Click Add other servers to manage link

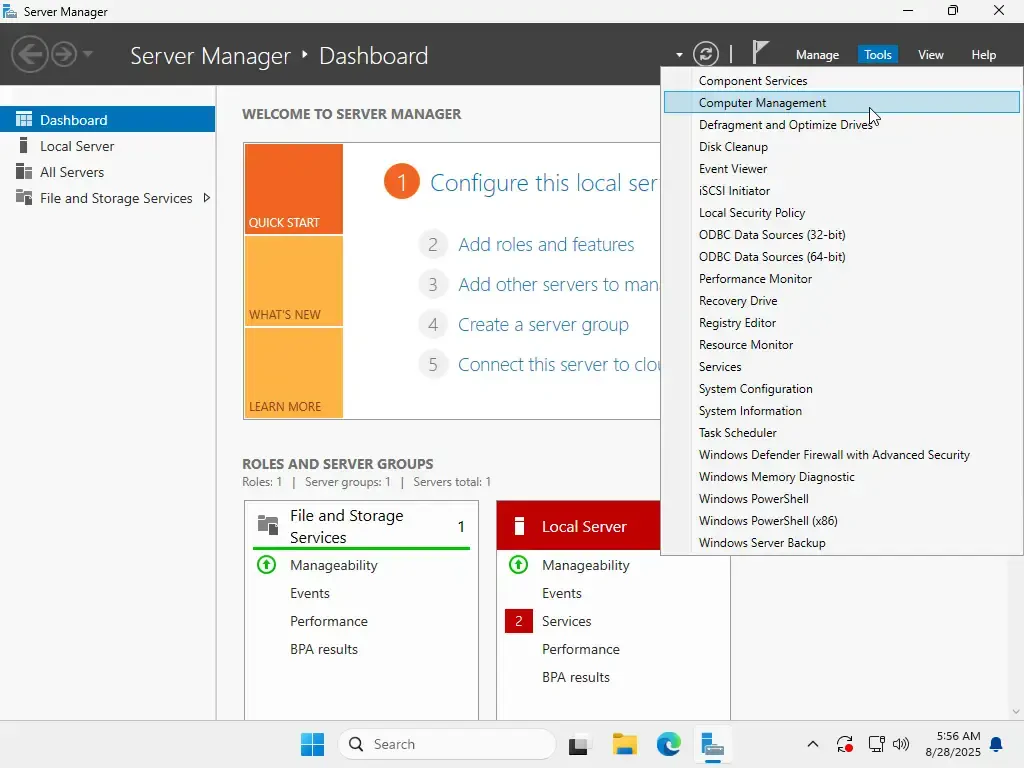(558, 284)
